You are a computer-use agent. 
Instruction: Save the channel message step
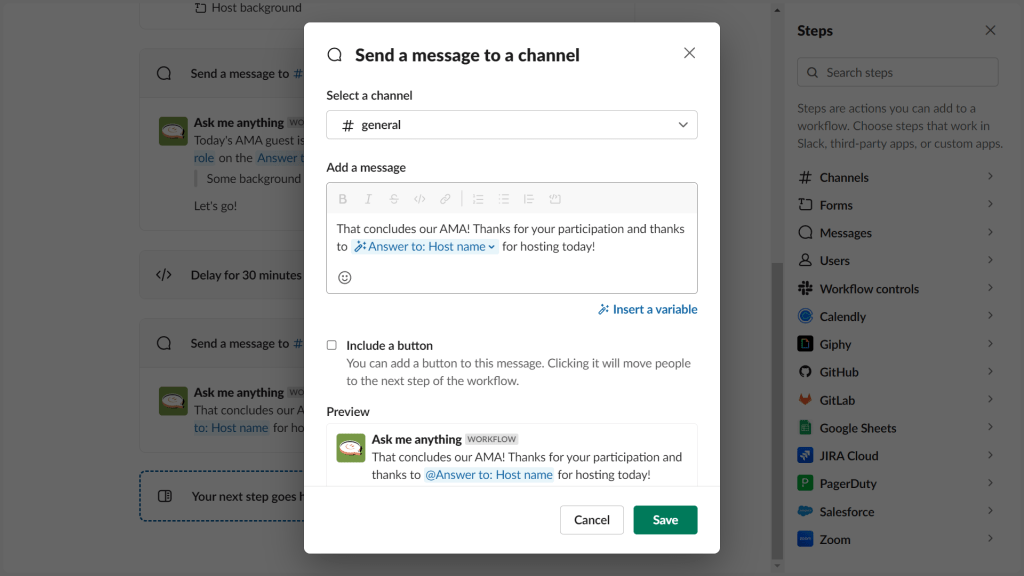click(x=665, y=519)
